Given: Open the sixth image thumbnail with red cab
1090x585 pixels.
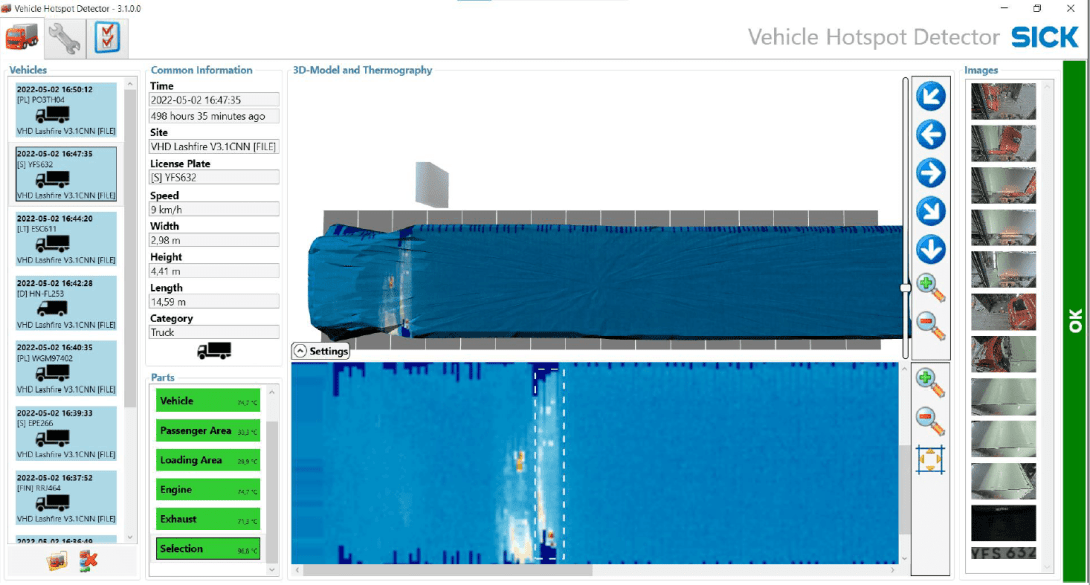Looking at the screenshot, I should coord(1003,312).
